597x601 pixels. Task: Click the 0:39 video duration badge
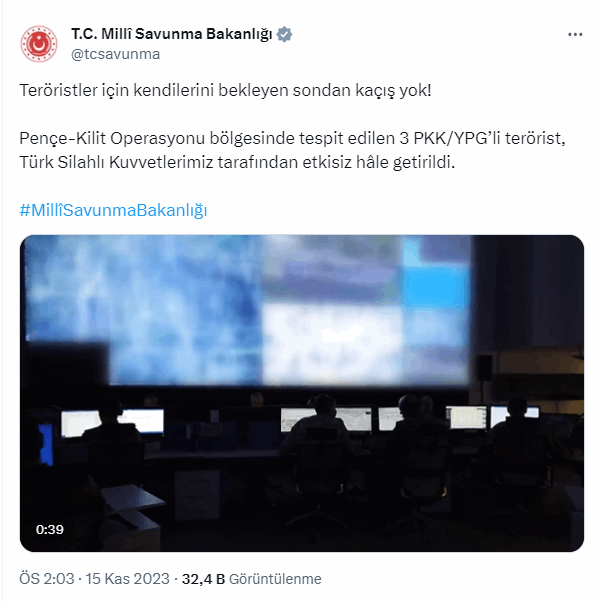point(50,529)
